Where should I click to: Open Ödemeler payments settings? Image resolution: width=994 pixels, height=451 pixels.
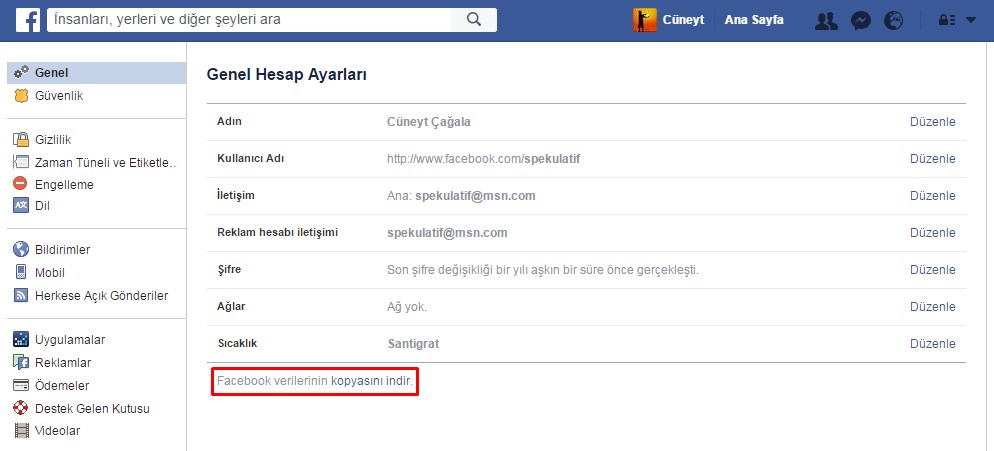point(61,385)
